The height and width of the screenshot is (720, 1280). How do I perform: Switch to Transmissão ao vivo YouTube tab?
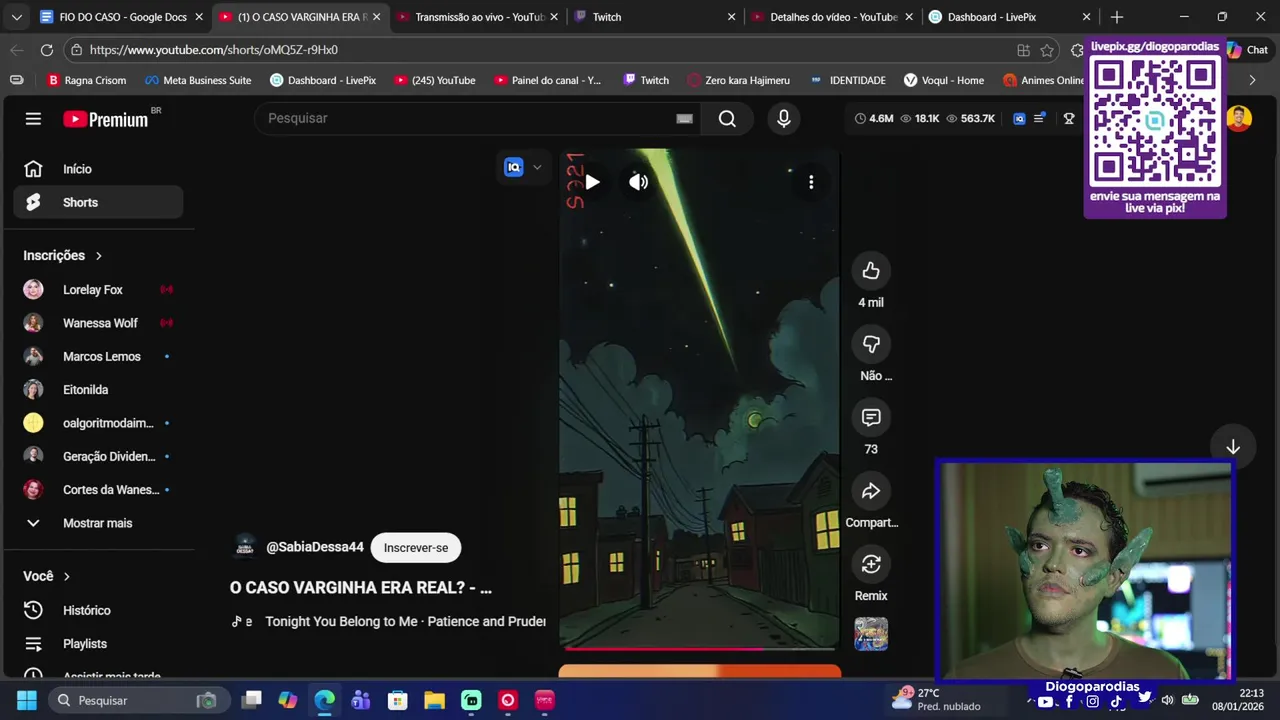coord(478,17)
